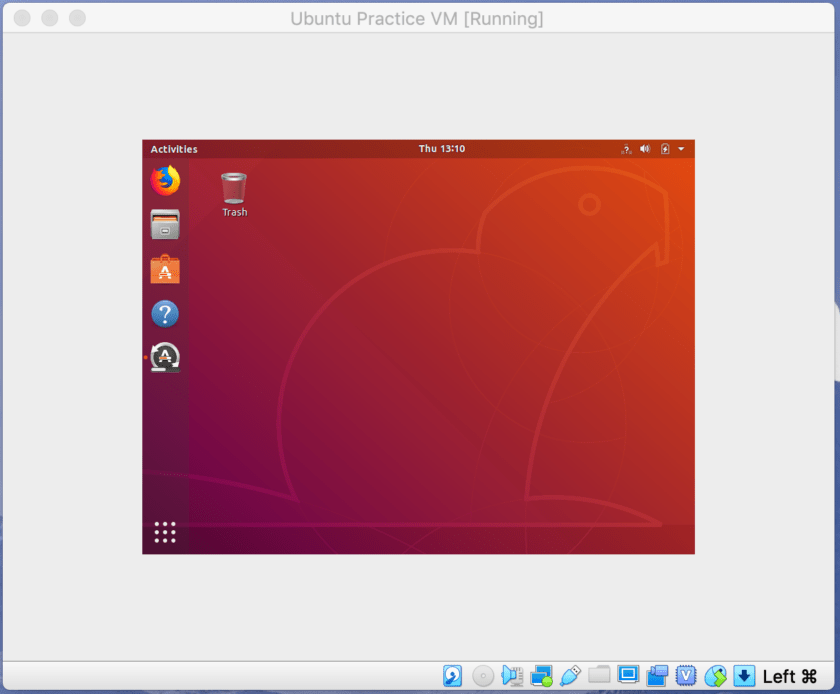
Task: Click the shared folders indicator
Action: tap(599, 675)
